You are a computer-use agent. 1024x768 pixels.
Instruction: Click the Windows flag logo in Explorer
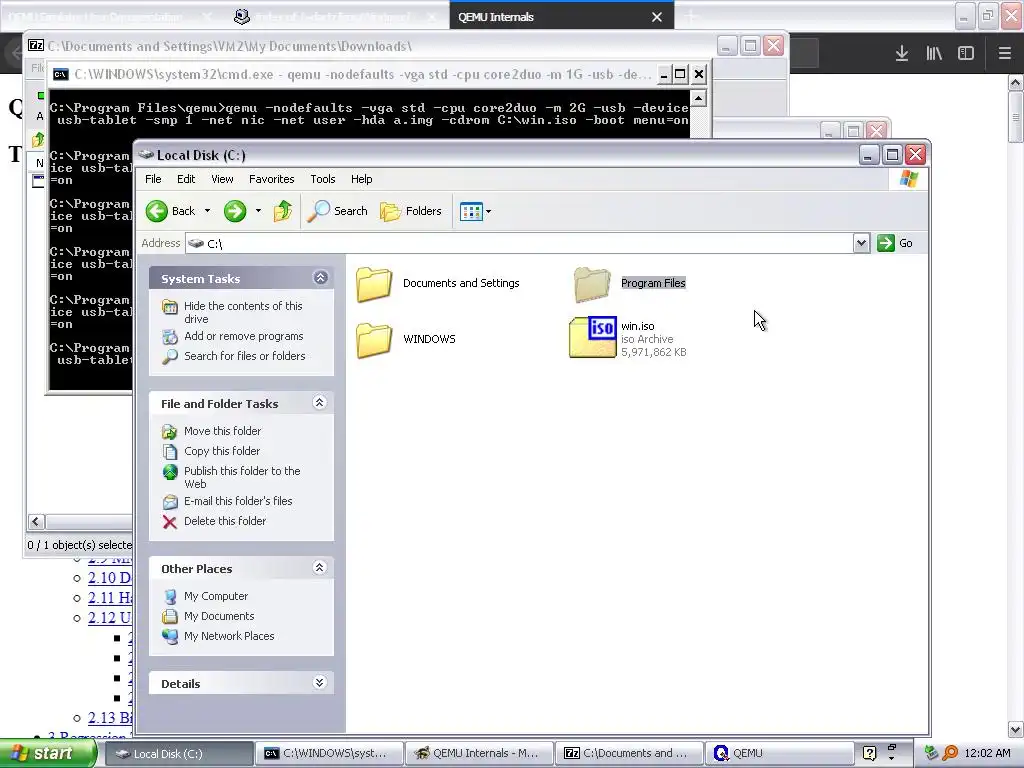[x=908, y=179]
